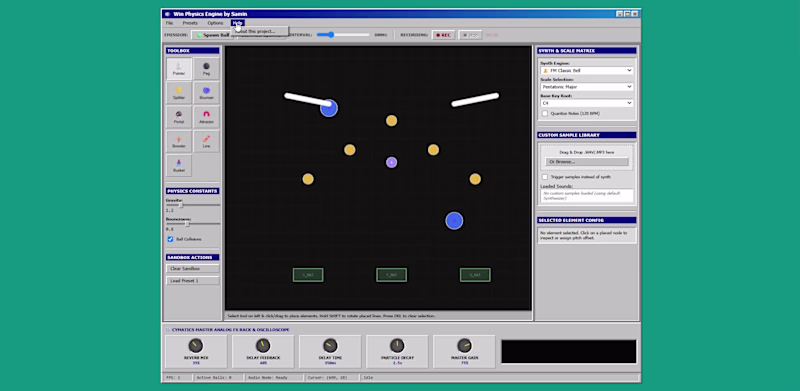The image size is (800, 391).
Task: Select the Line drawing tool
Action: click(206, 141)
